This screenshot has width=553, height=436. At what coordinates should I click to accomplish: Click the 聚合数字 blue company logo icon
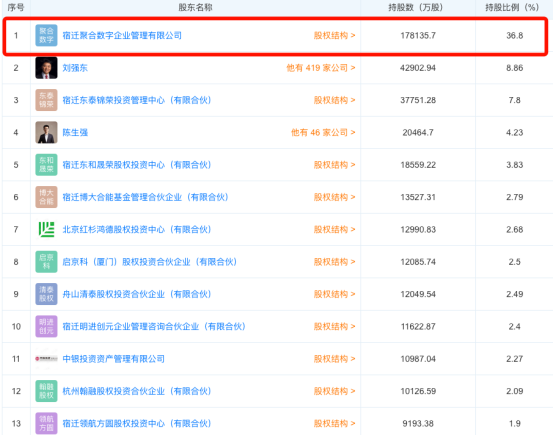pos(46,35)
